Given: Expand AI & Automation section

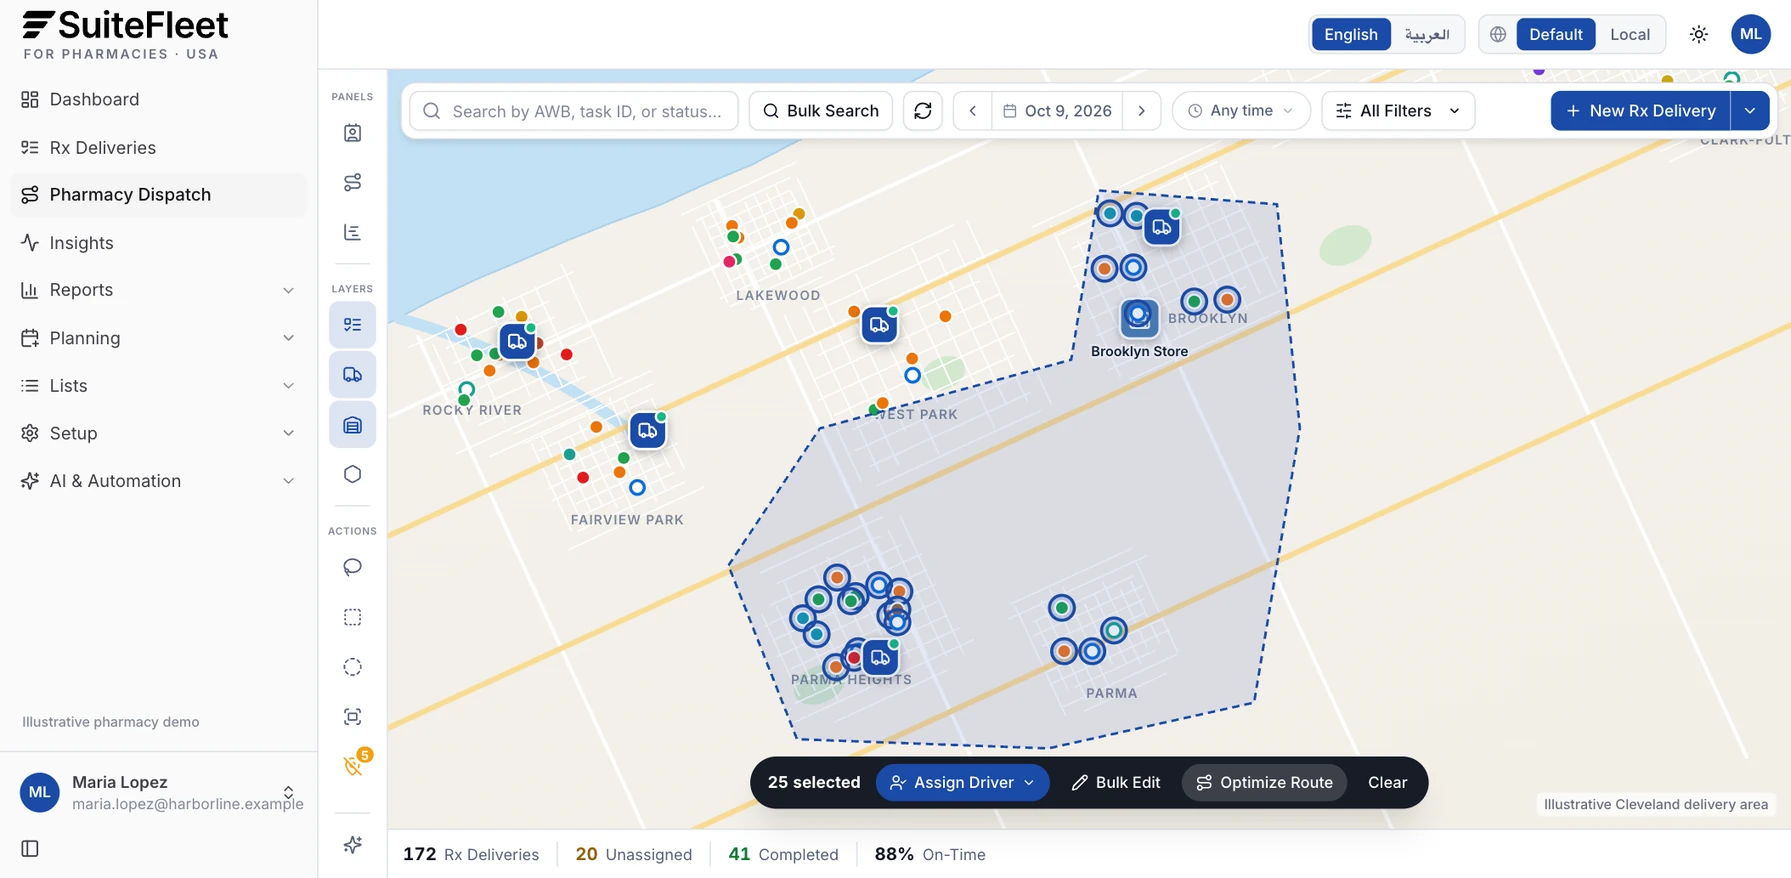Looking at the screenshot, I should tap(159, 481).
